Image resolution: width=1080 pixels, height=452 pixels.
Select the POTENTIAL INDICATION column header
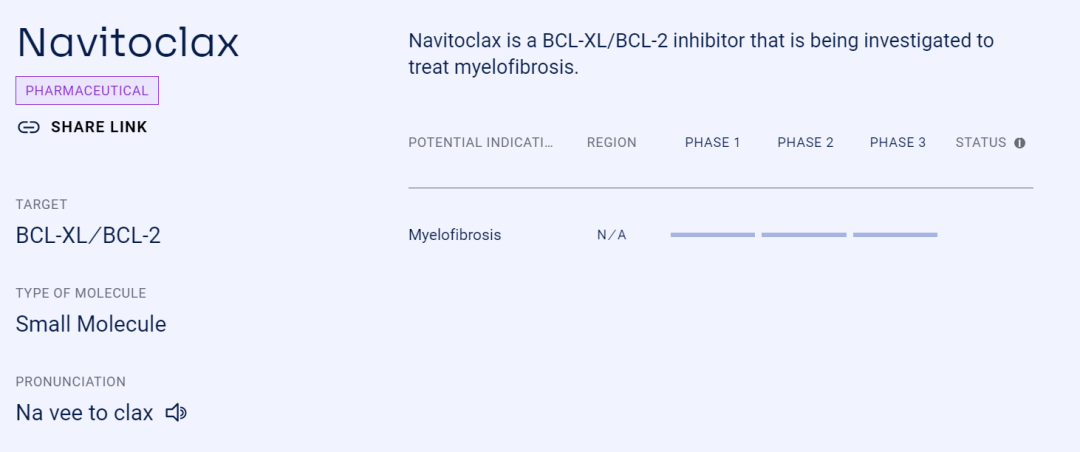[481, 143]
